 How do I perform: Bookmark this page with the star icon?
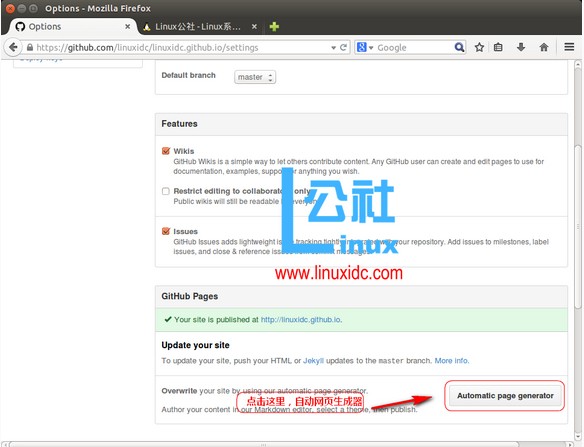(x=479, y=47)
